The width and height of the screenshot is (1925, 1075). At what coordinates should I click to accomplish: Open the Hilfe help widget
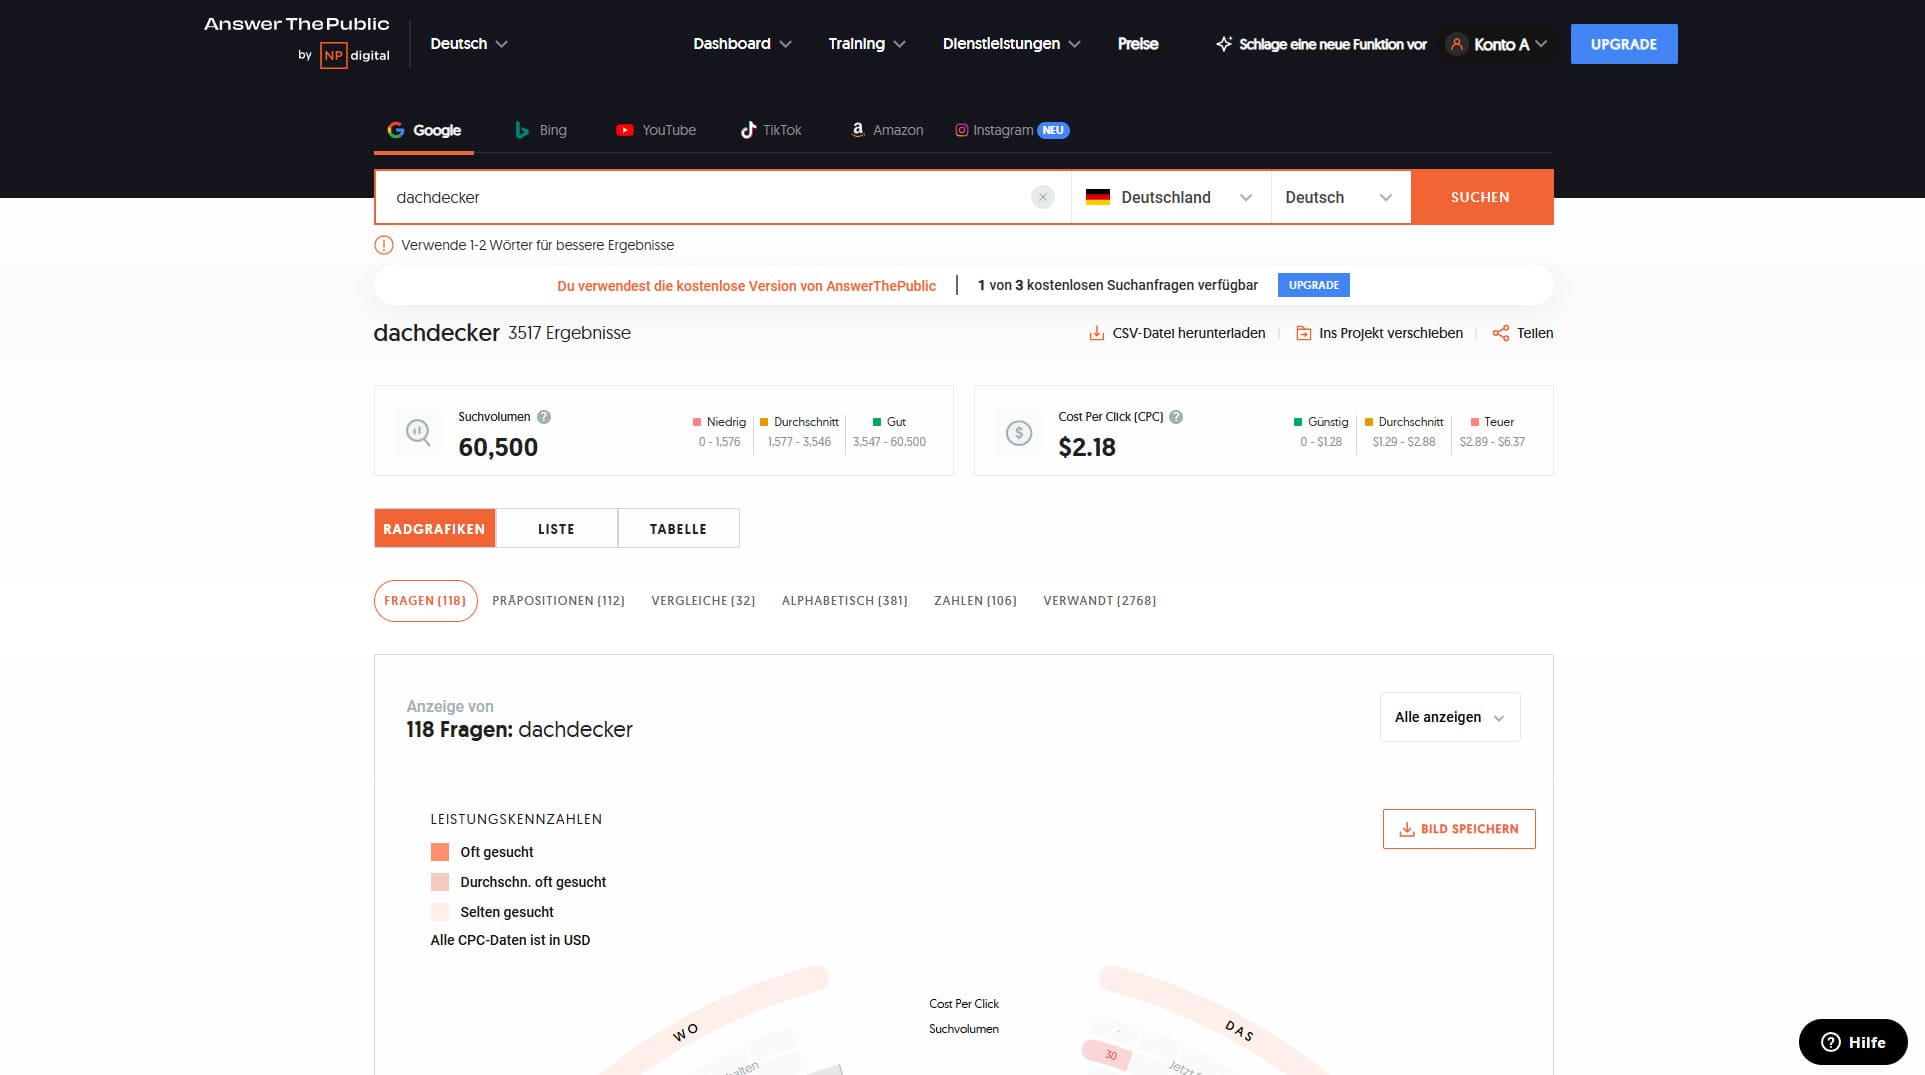(x=1852, y=1042)
